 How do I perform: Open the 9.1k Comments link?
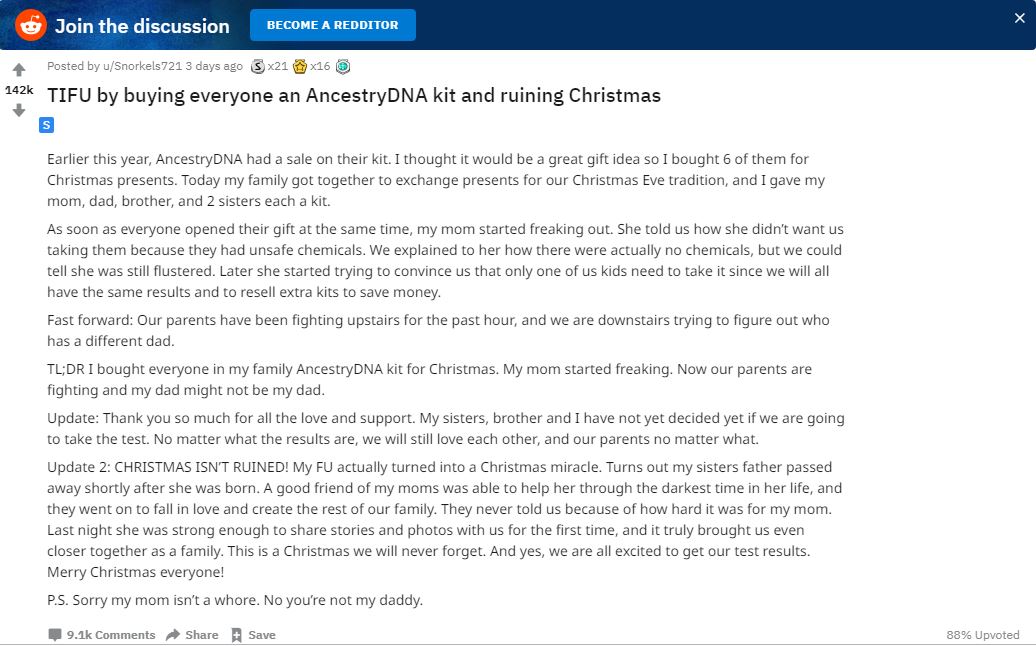(x=110, y=635)
